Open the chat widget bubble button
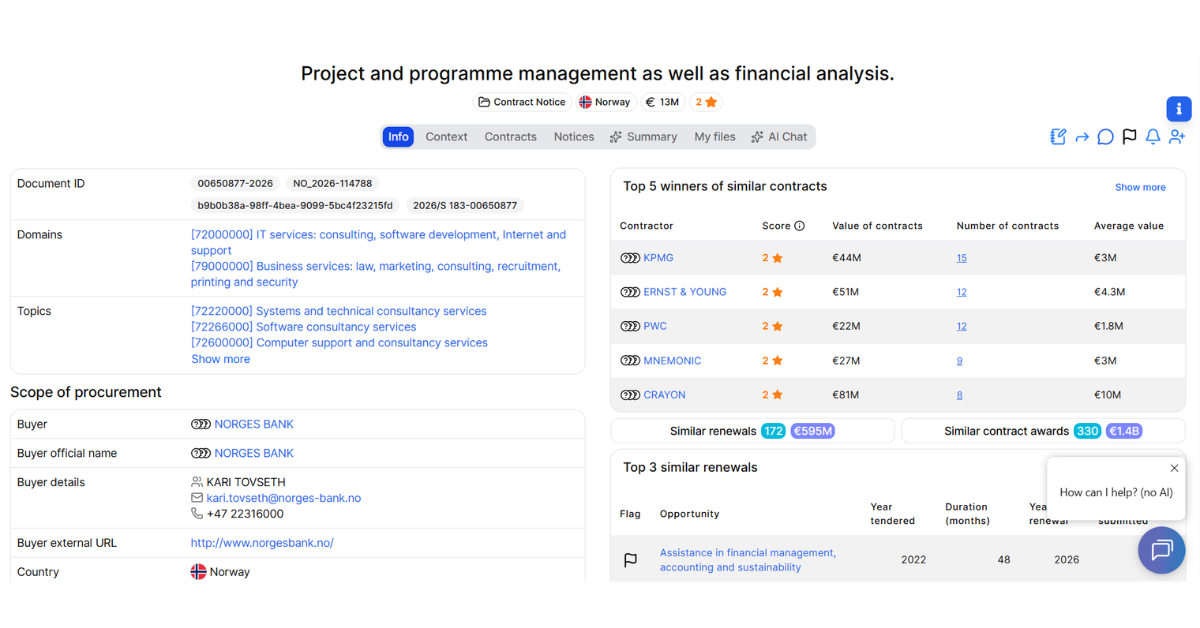 [1161, 550]
